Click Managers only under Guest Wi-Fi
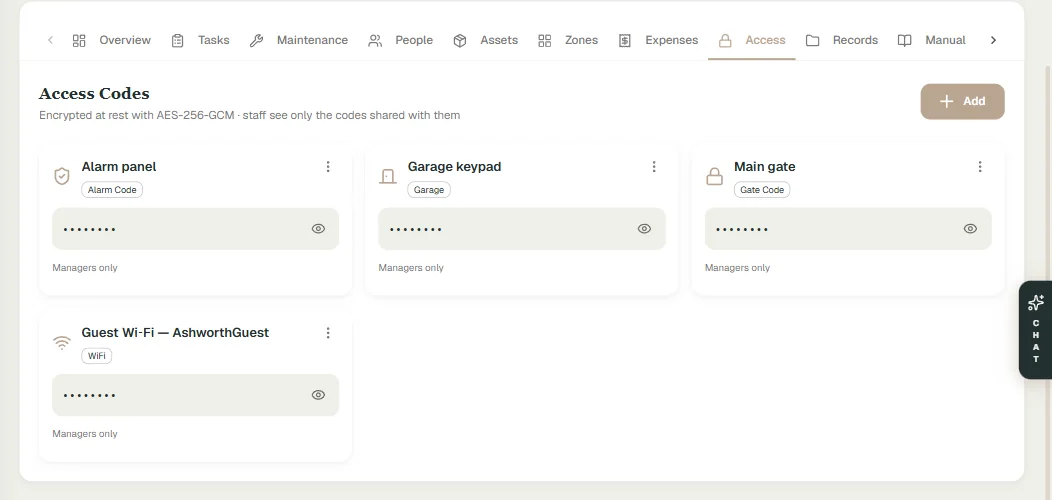 (85, 434)
